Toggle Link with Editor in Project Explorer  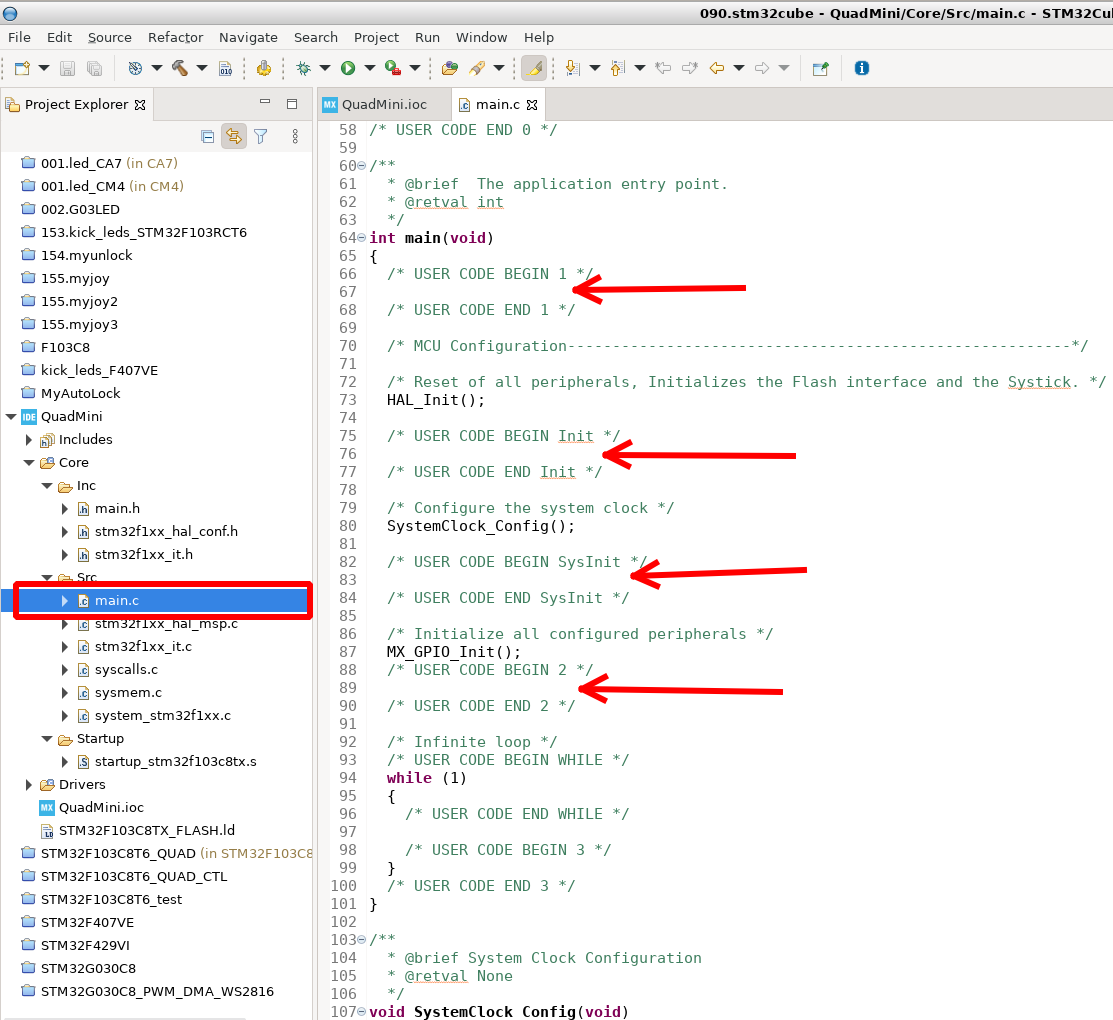point(234,136)
